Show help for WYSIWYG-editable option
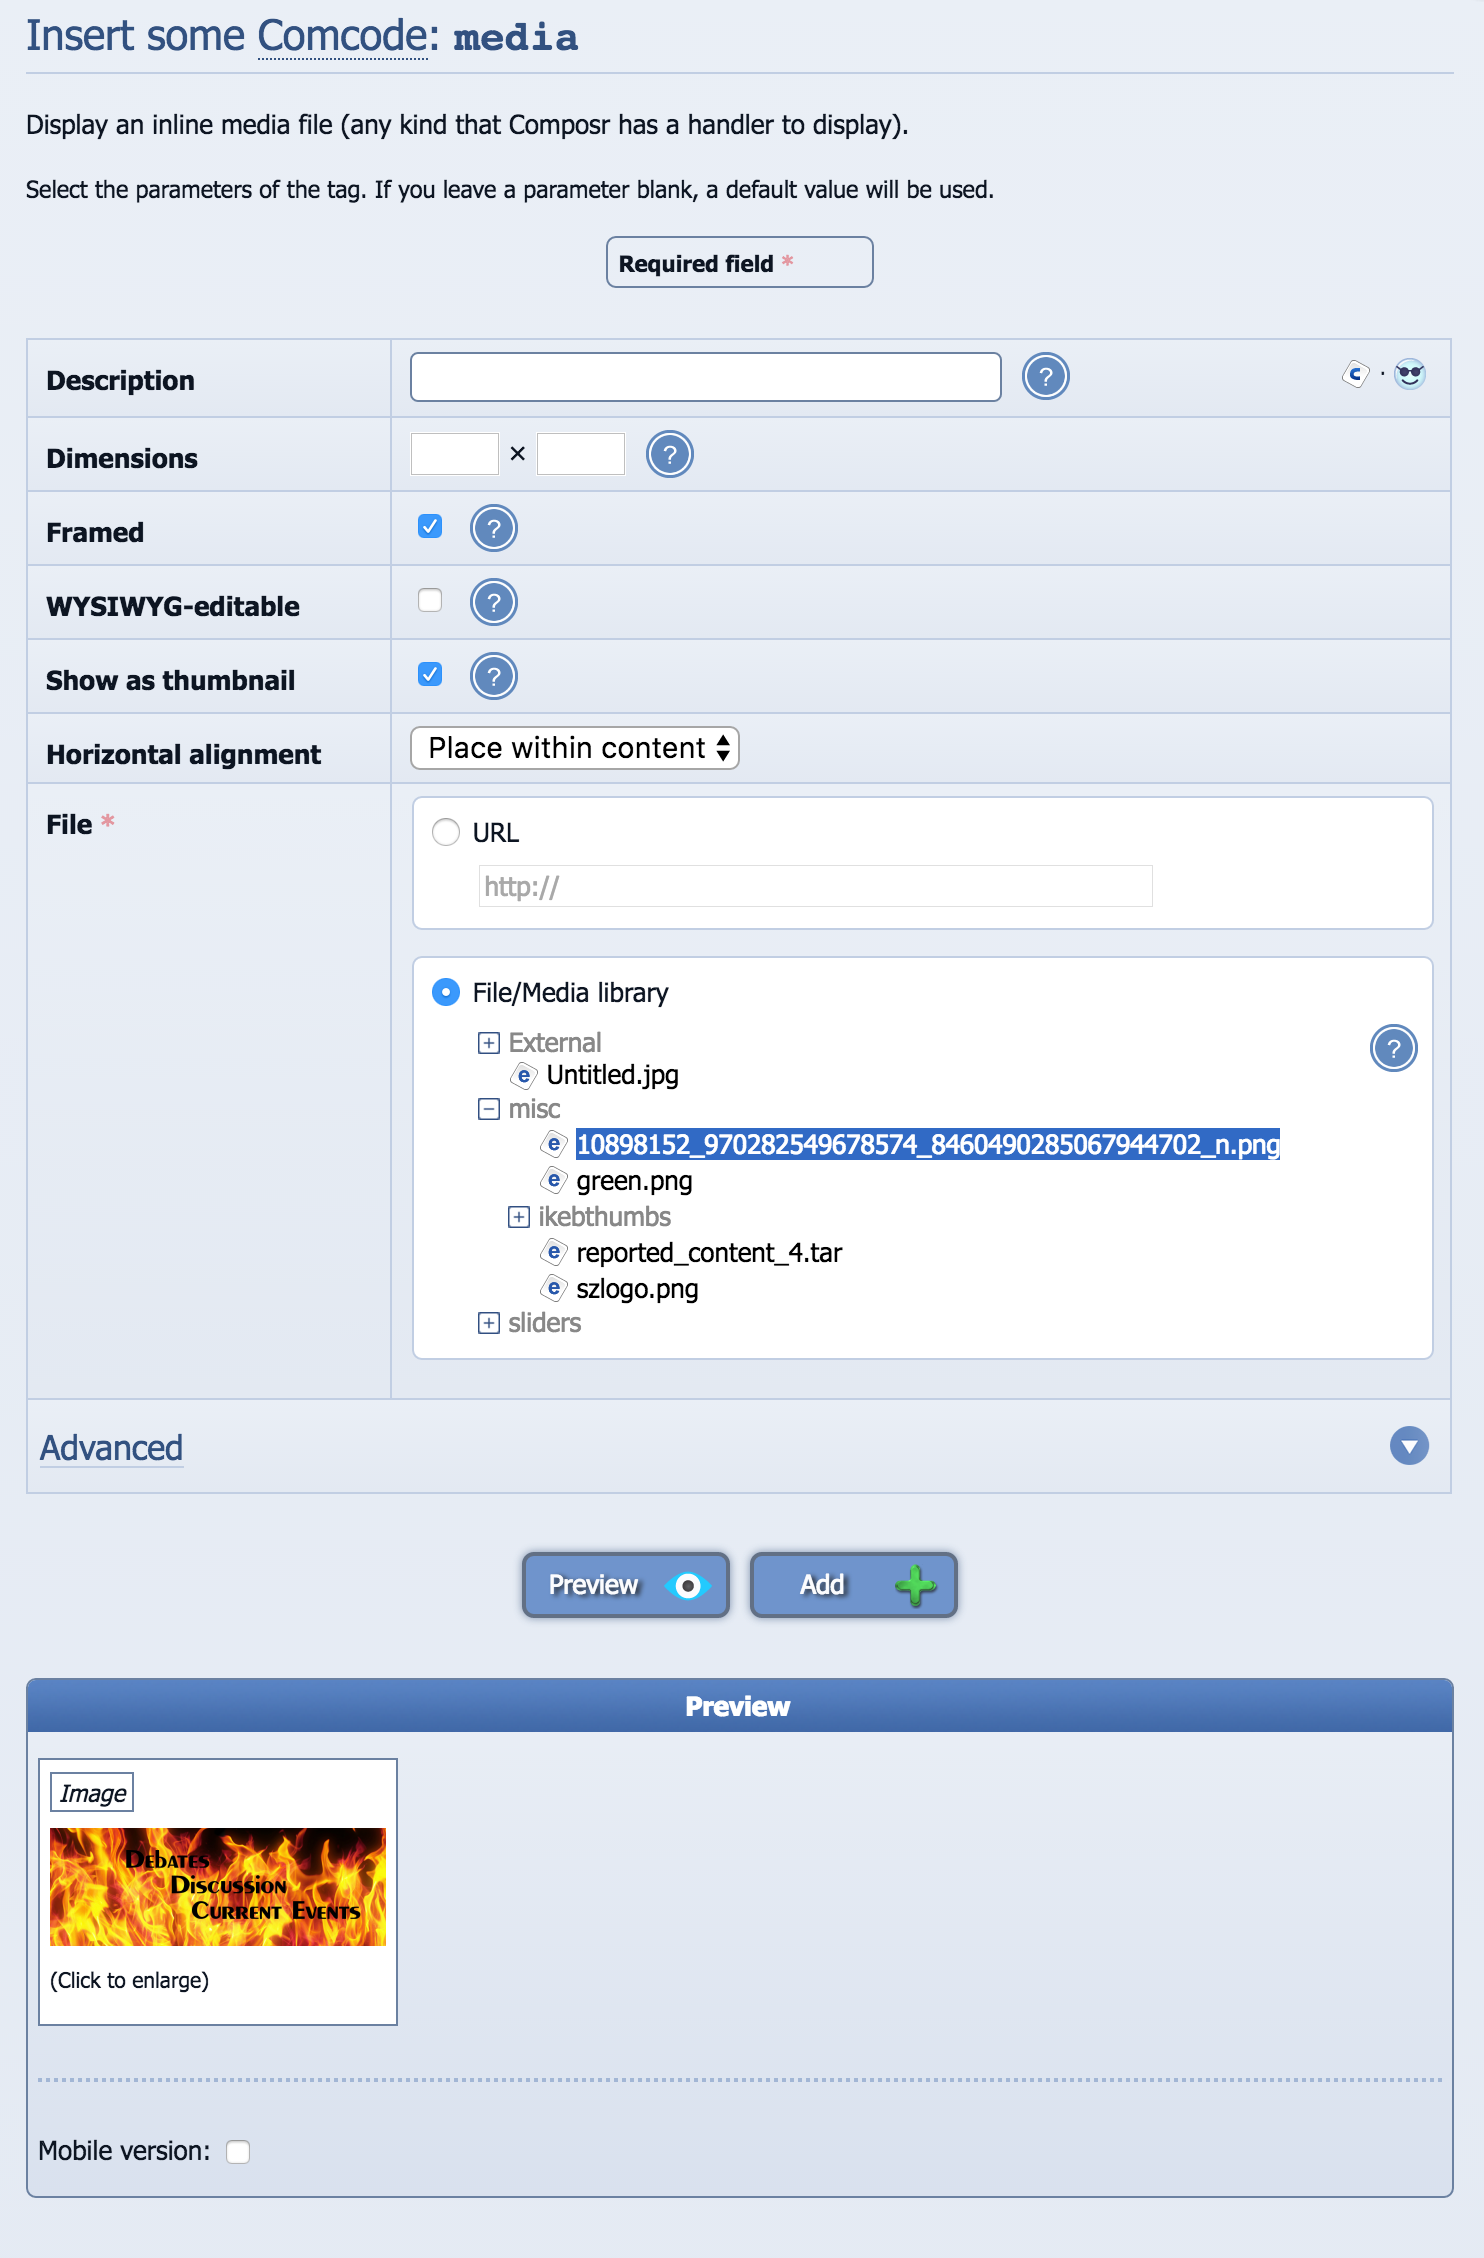Viewport: 1484px width, 2258px height. click(x=493, y=603)
